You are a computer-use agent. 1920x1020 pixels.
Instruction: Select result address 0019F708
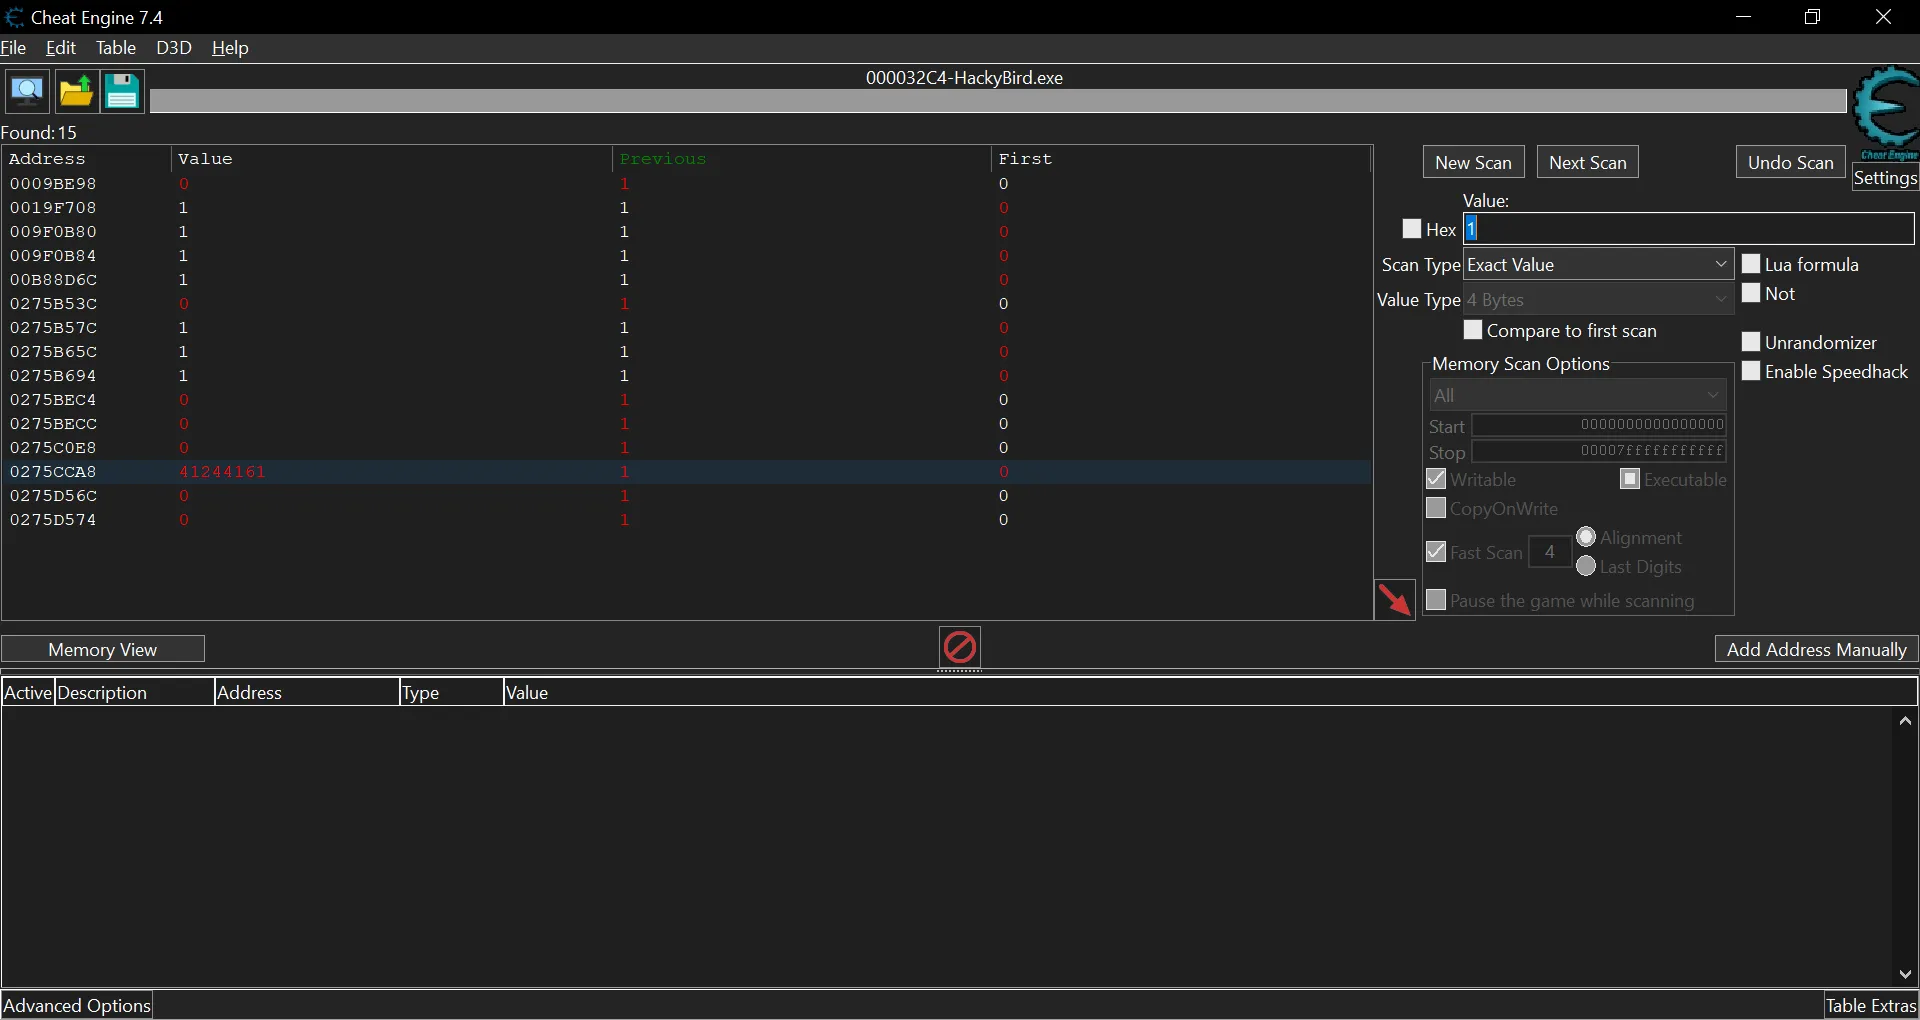(x=53, y=208)
